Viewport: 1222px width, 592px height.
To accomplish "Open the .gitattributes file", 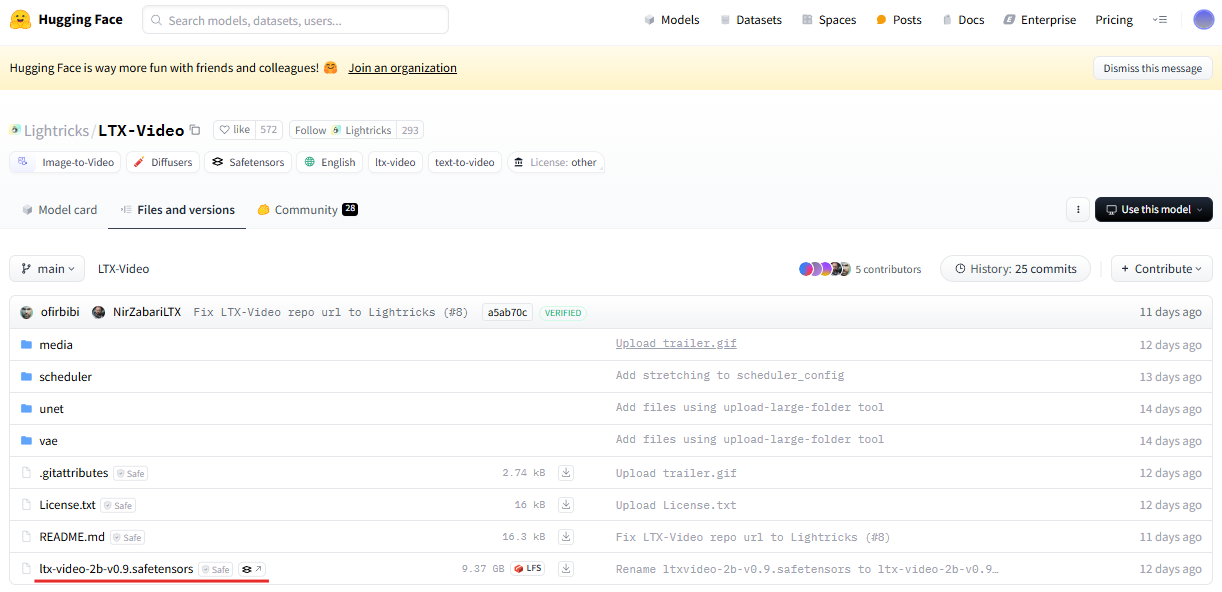I will tap(74, 473).
